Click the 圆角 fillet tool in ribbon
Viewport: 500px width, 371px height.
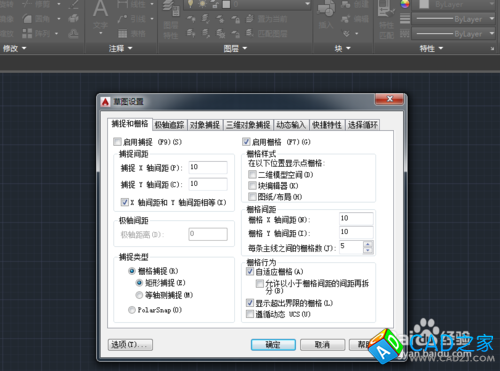coord(36,19)
